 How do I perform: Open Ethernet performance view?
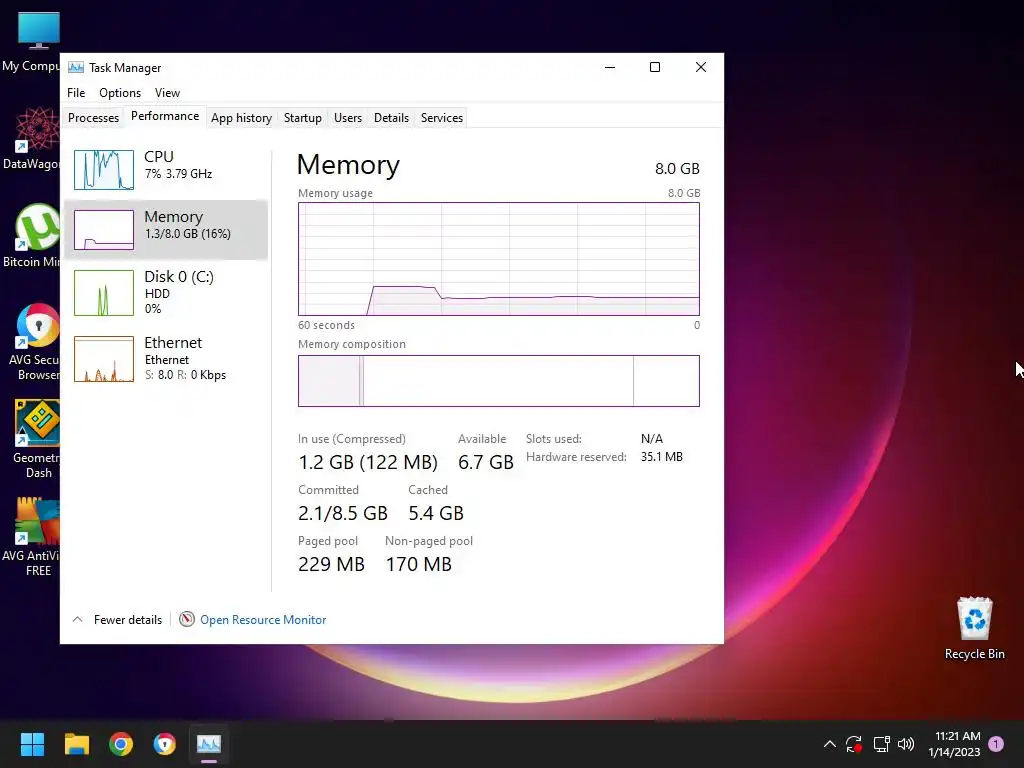[166, 359]
